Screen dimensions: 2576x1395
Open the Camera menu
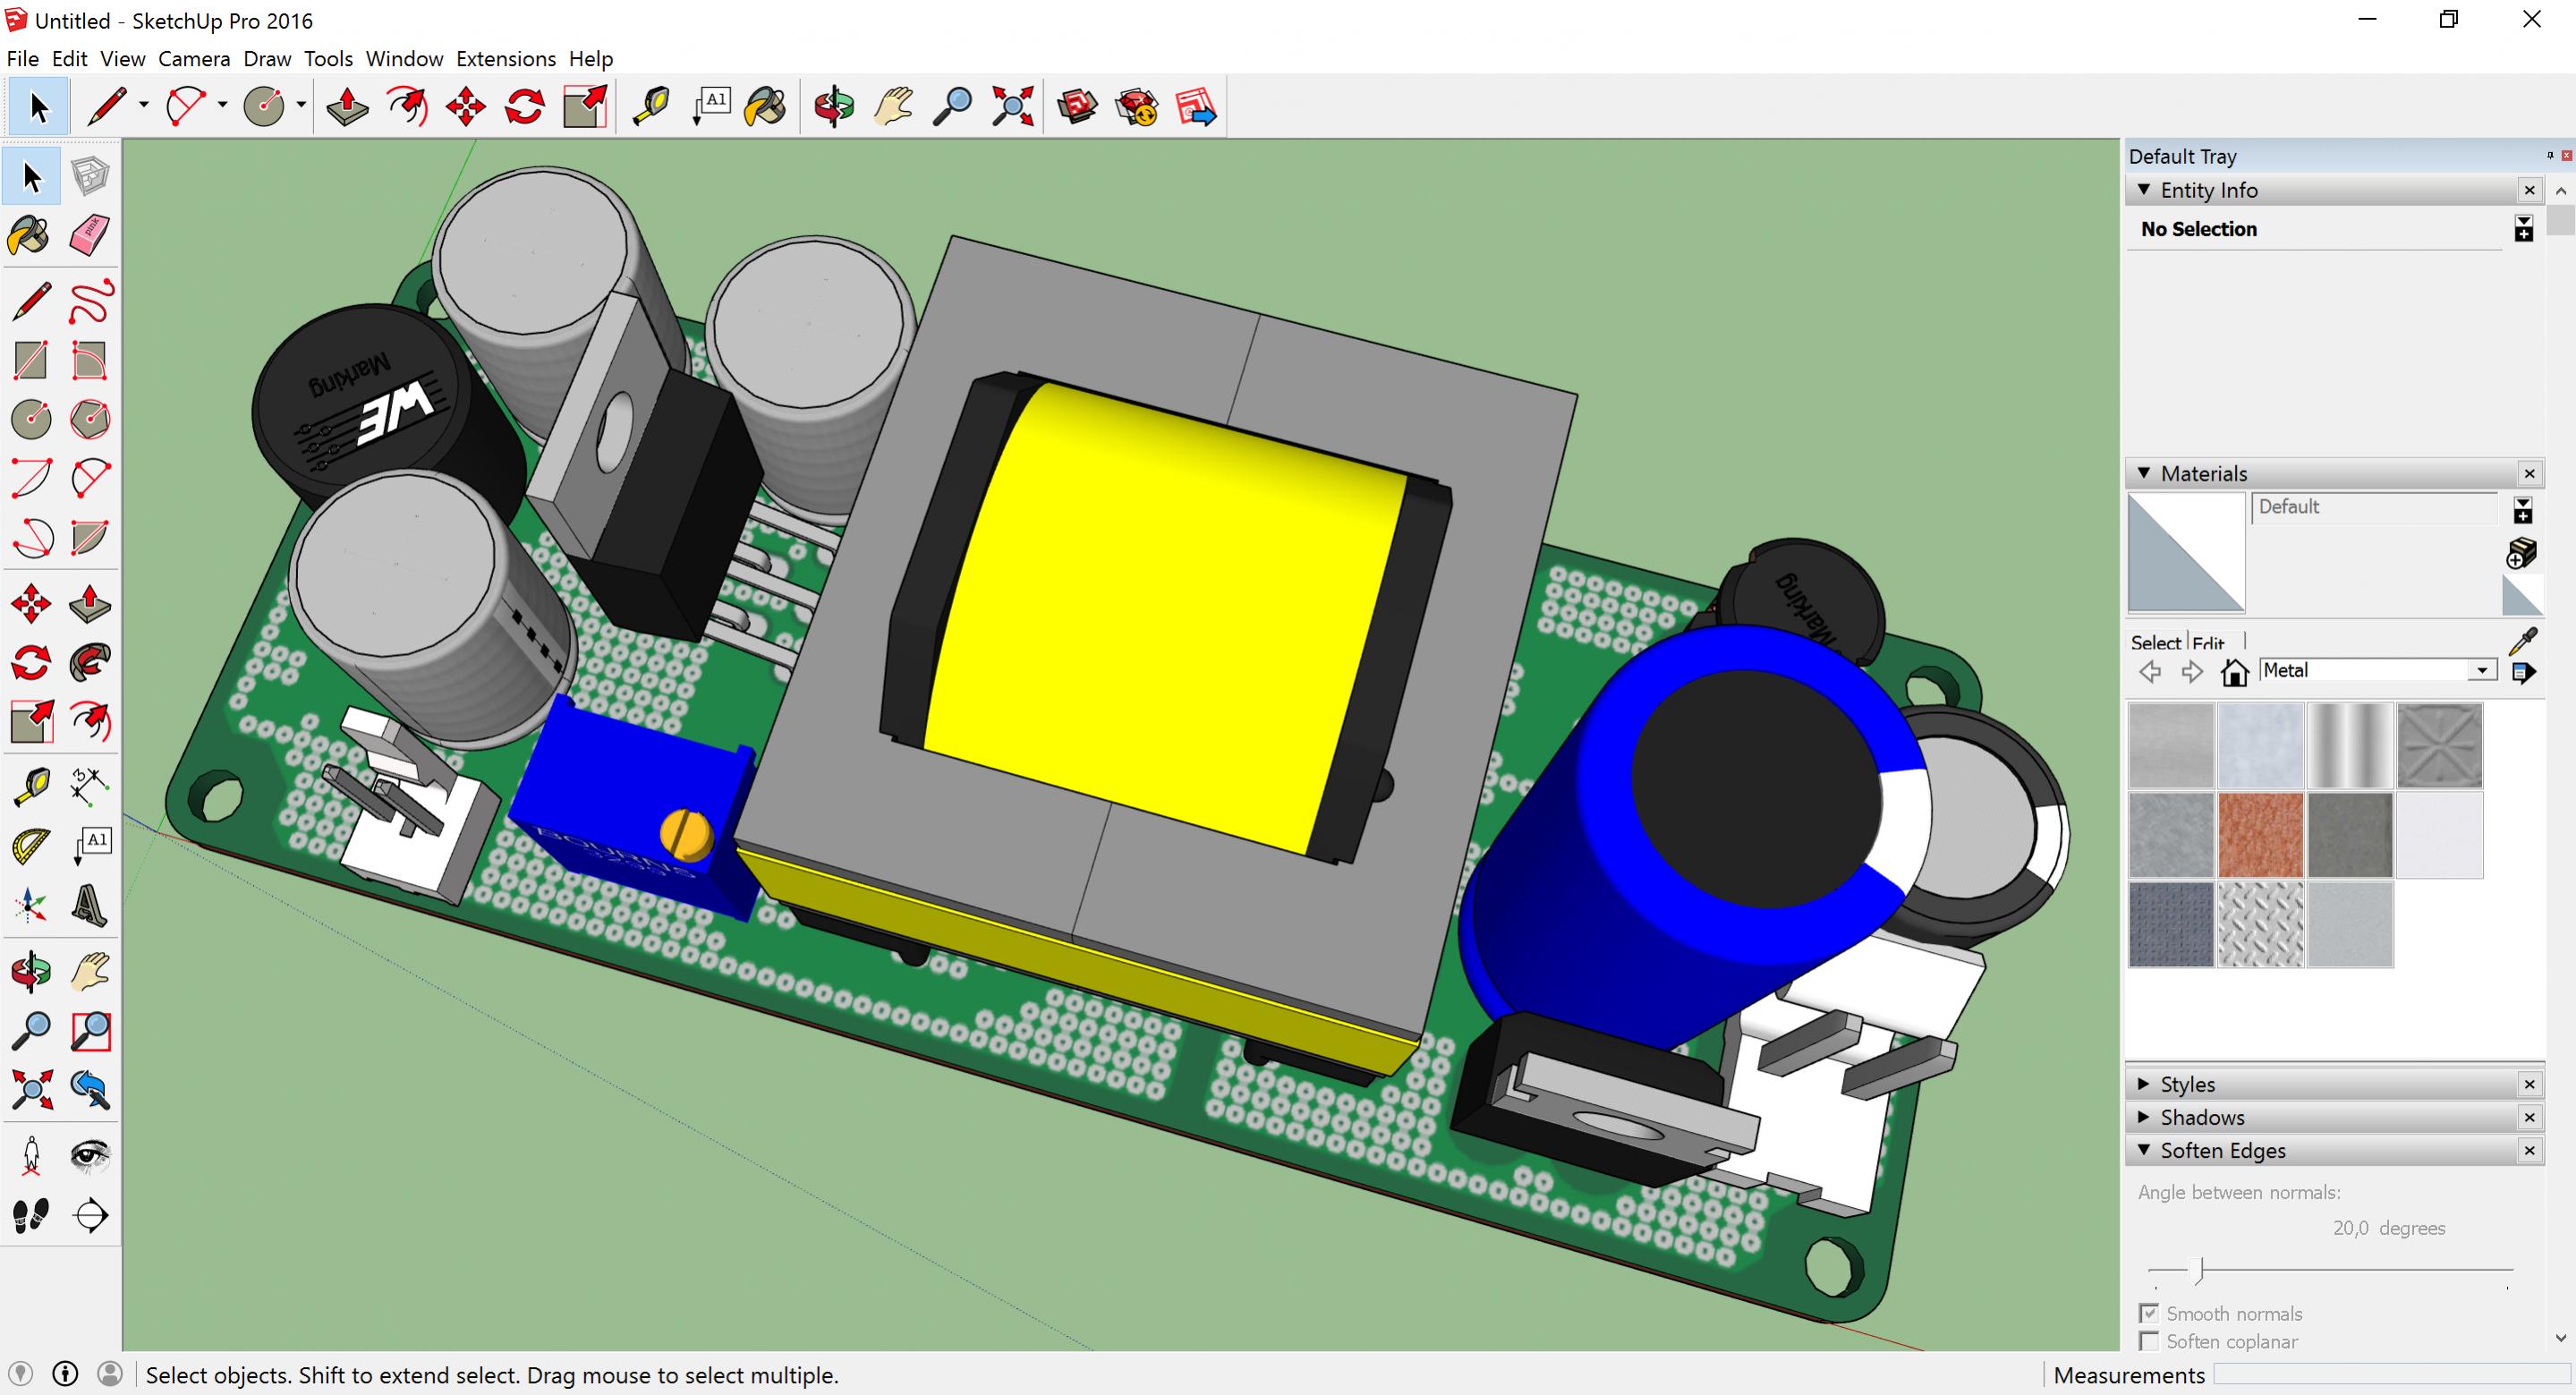(194, 59)
